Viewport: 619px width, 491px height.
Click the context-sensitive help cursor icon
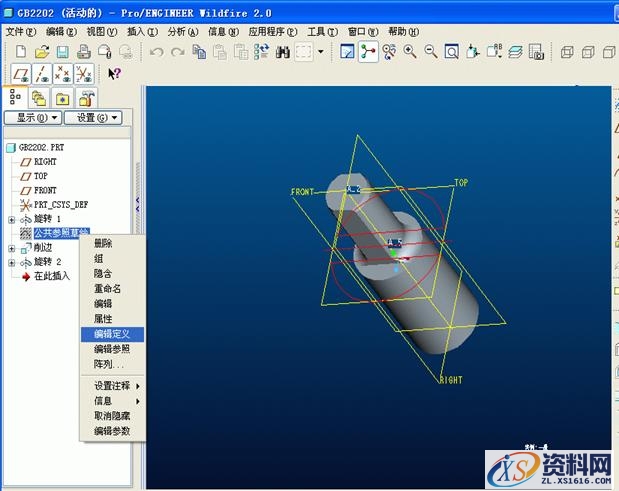pos(114,74)
